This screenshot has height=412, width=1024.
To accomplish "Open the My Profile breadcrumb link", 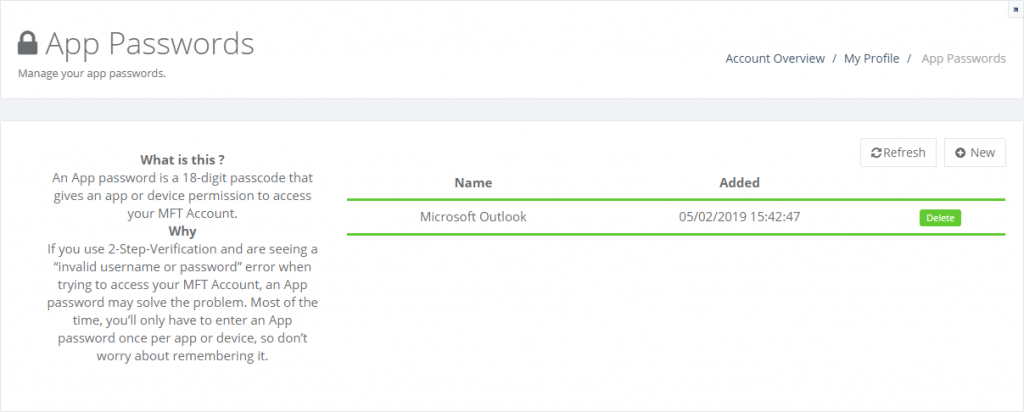I will click(871, 59).
